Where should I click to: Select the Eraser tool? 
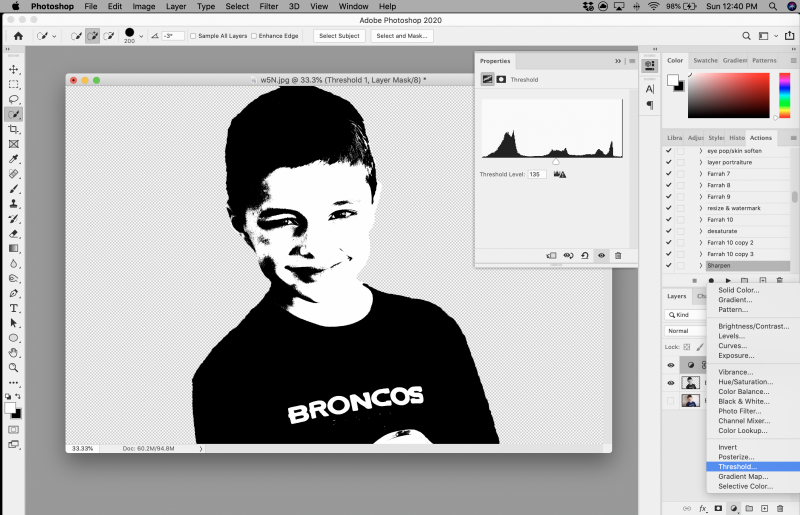[14, 234]
